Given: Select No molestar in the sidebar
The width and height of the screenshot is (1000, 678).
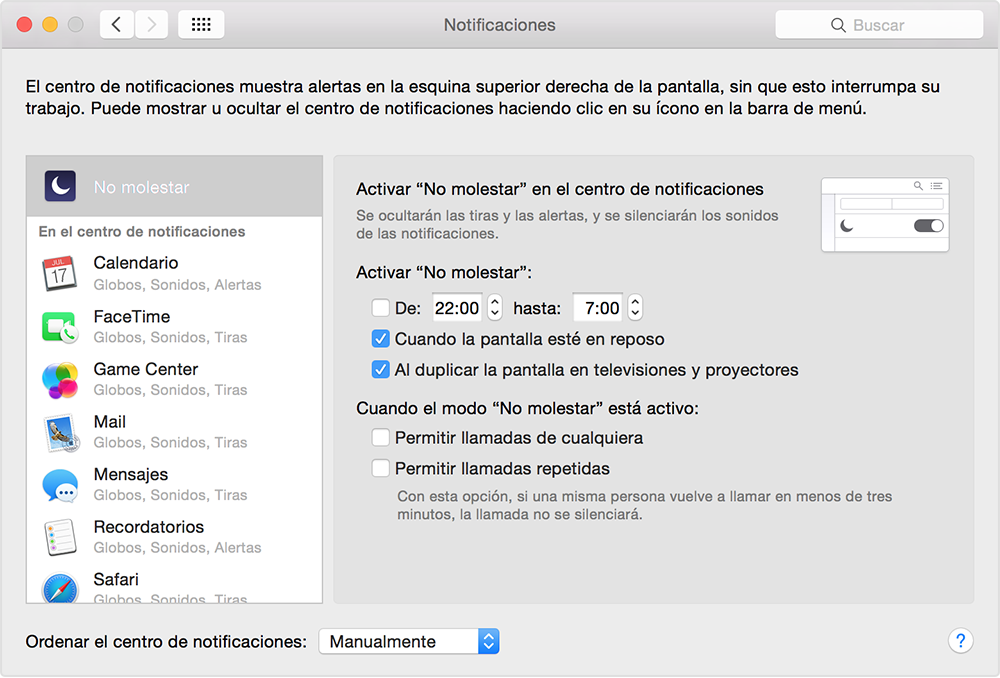Looking at the screenshot, I should click(x=174, y=187).
